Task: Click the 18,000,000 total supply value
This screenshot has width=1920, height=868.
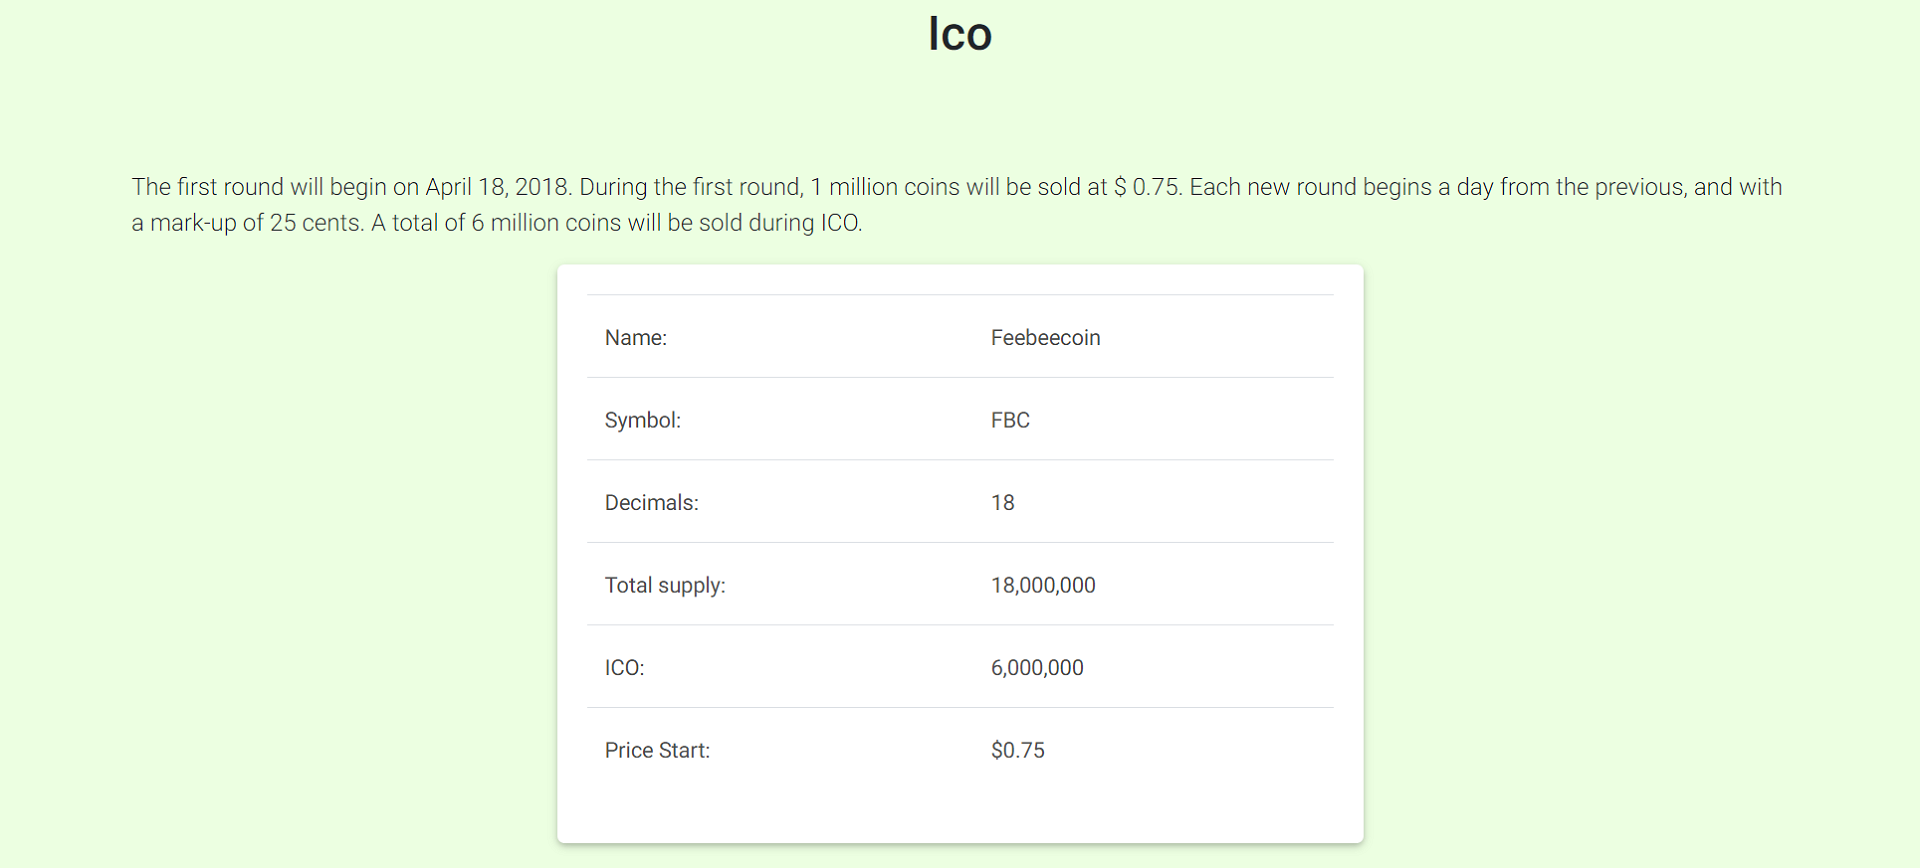Action: 1043,585
